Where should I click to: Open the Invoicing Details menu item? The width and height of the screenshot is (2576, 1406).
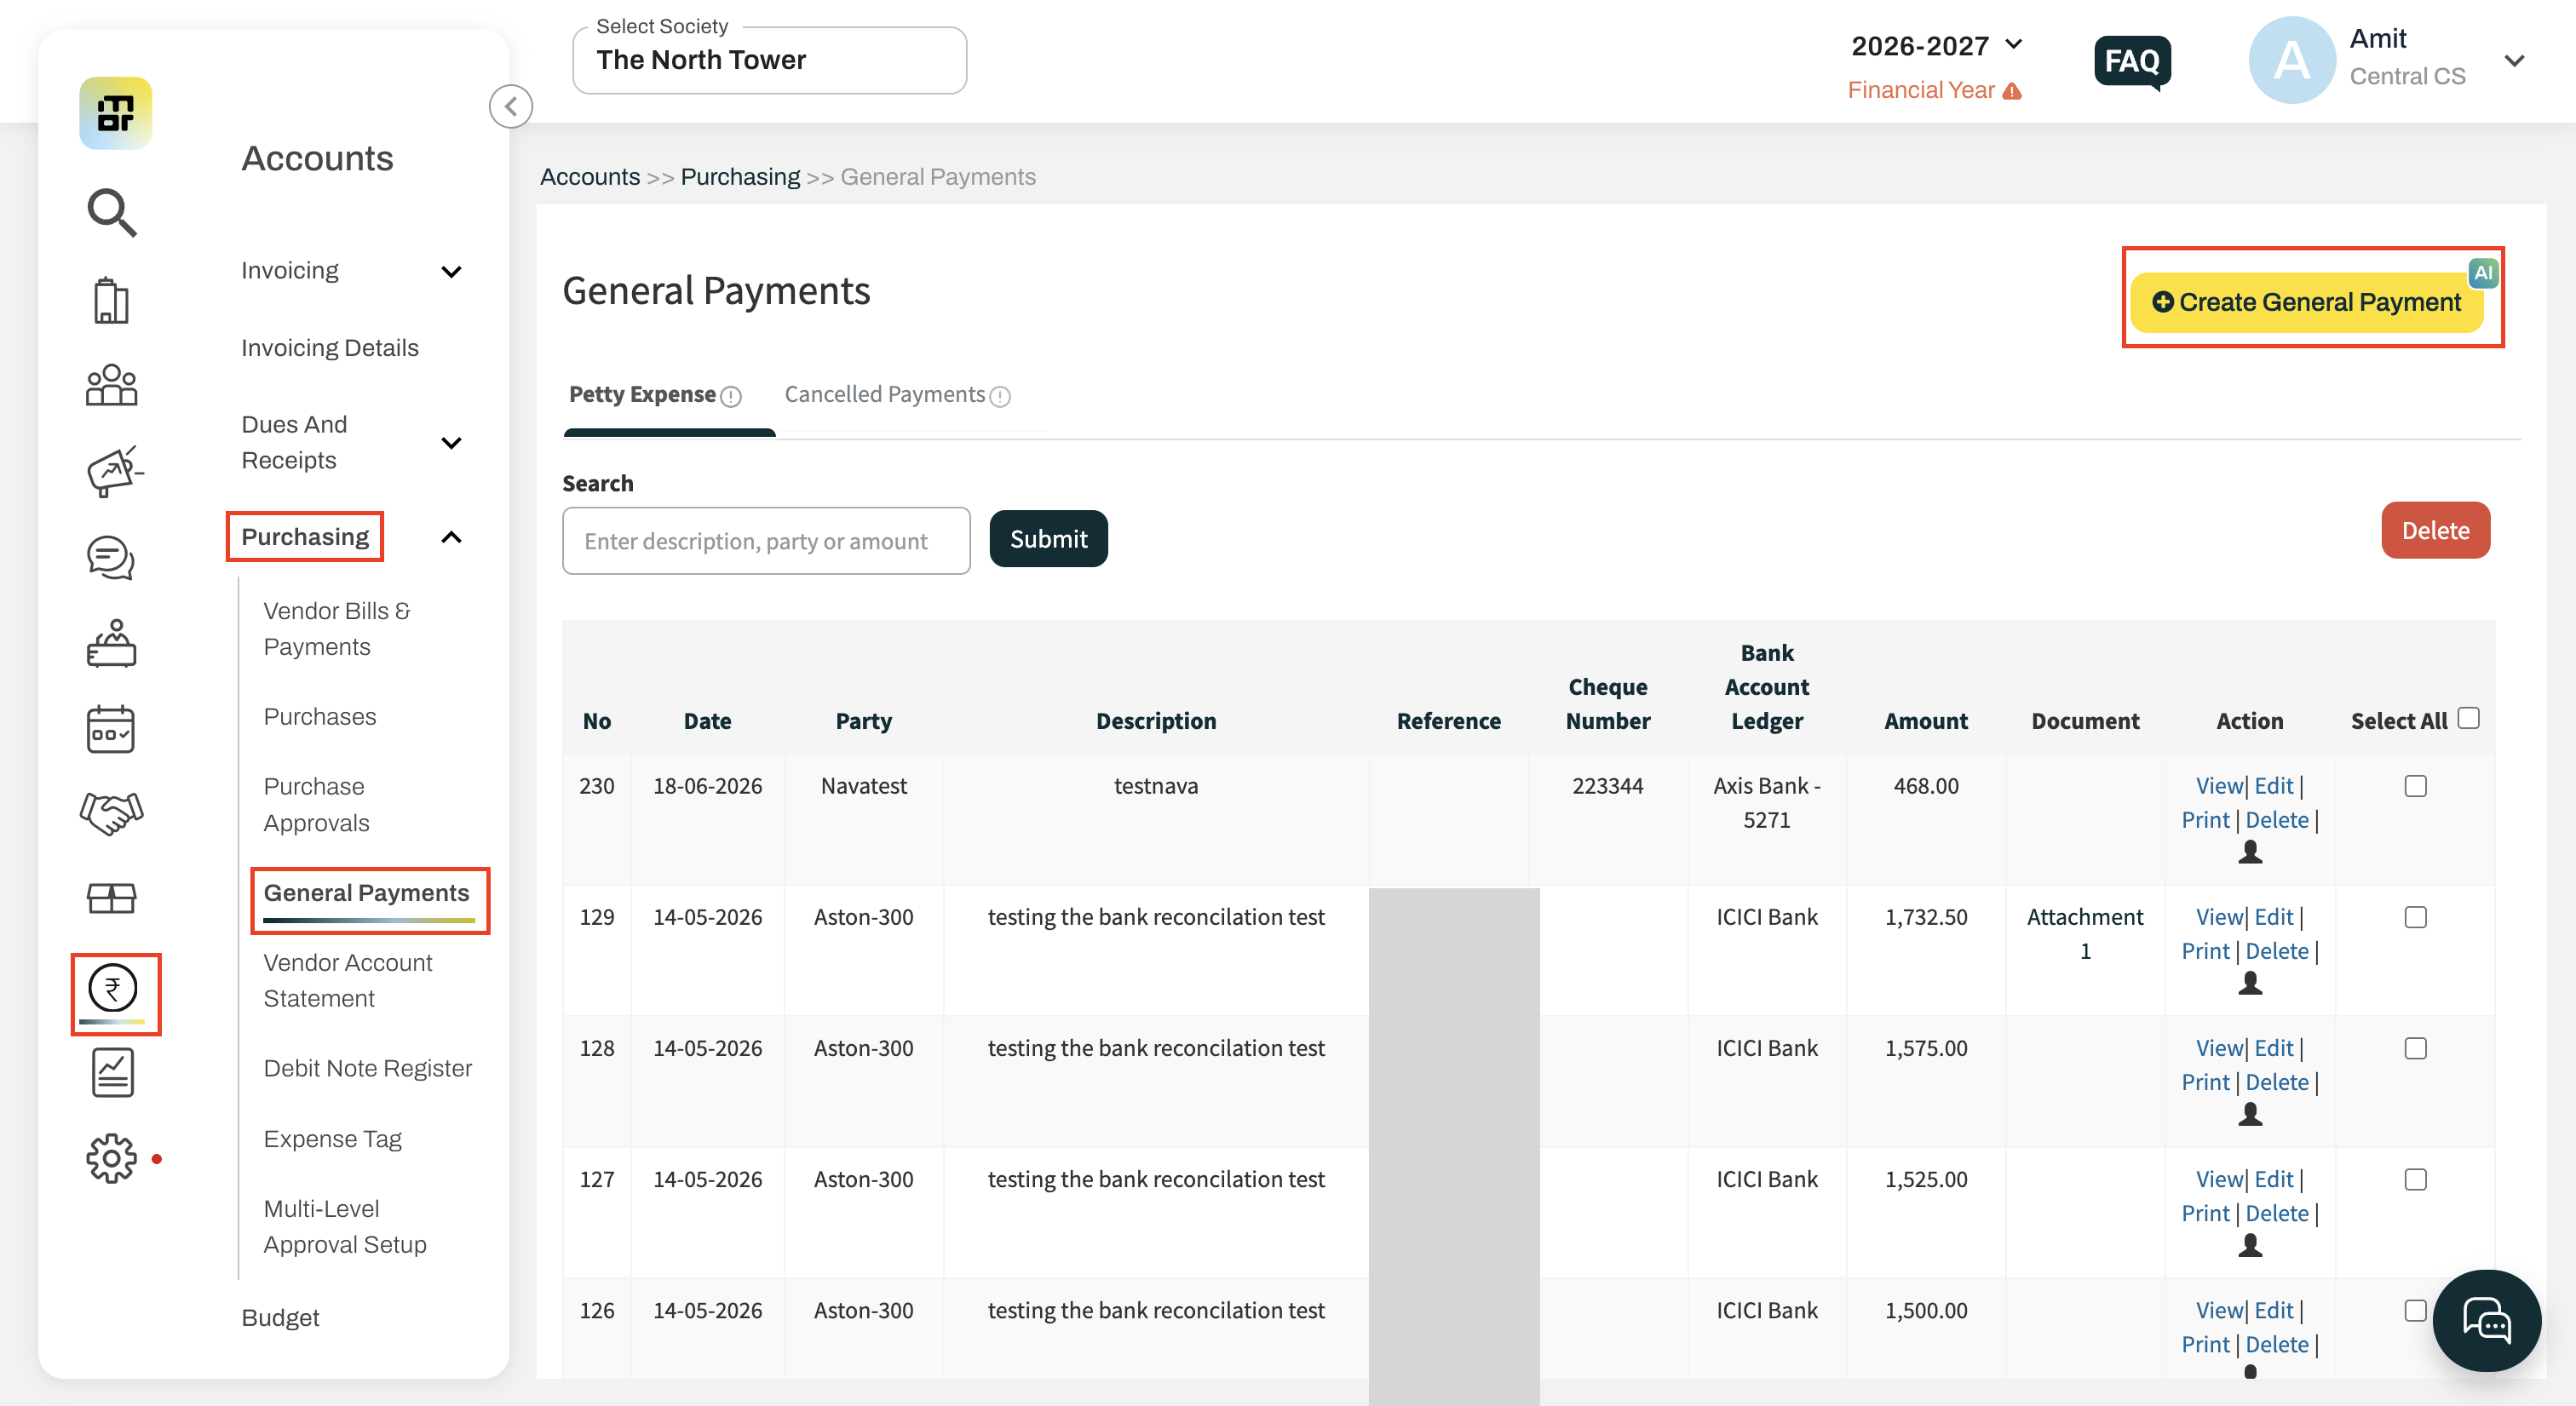click(x=330, y=347)
